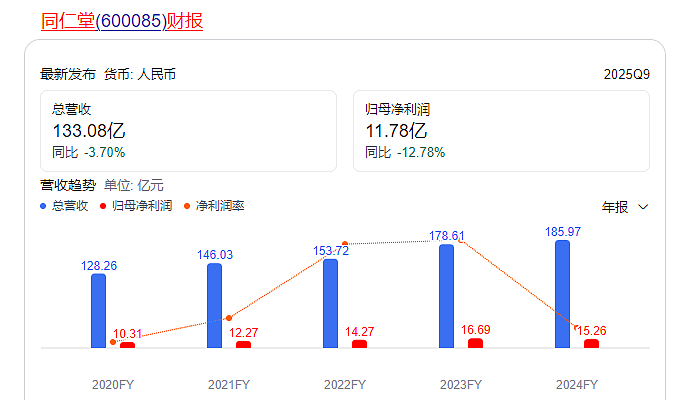Click the 2023FY net margin line point
This screenshot has height=400, width=675.
click(461, 241)
